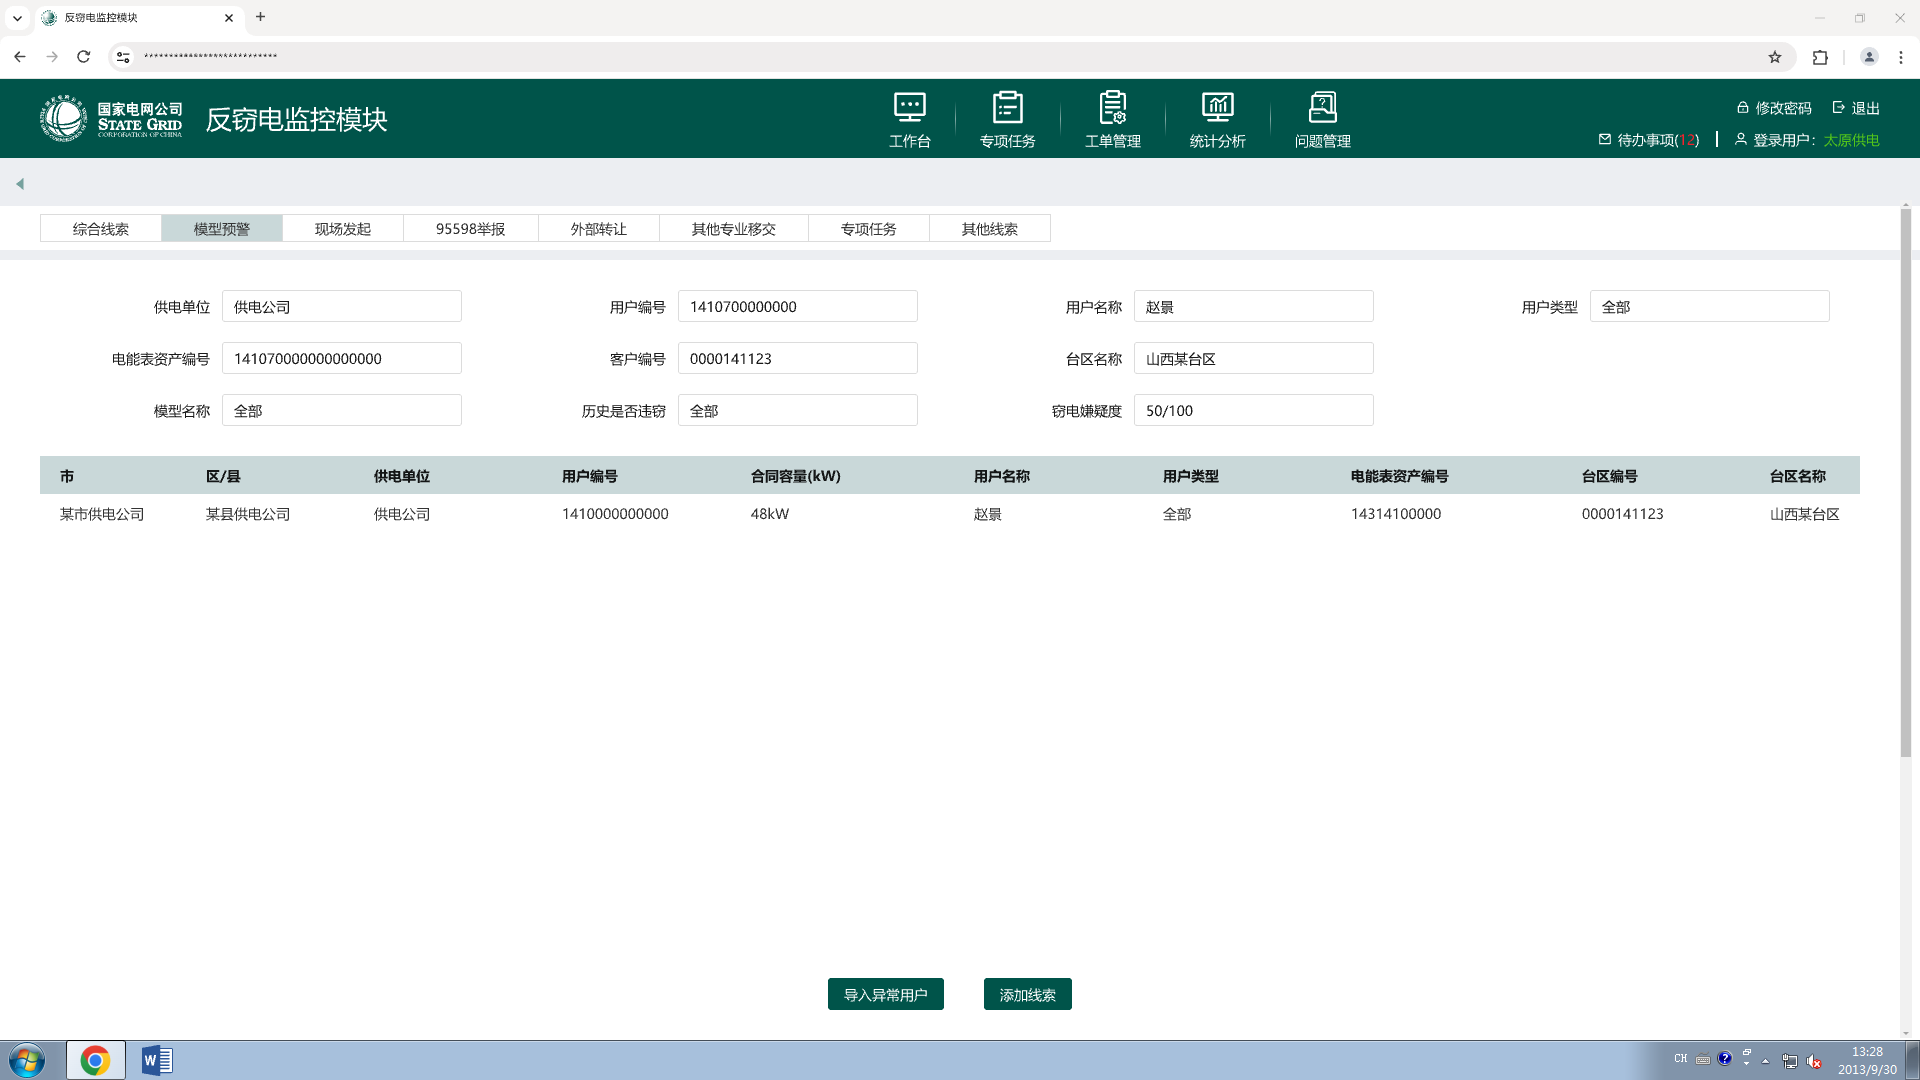Click the 添加线索 button
Screen dimensions: 1920x1080
[x=1027, y=995]
